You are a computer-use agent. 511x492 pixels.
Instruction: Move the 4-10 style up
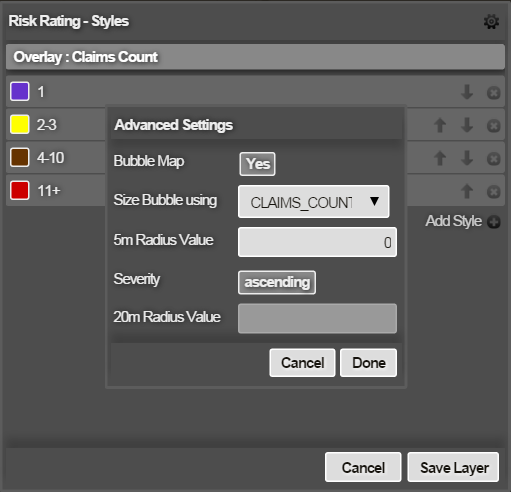click(440, 158)
